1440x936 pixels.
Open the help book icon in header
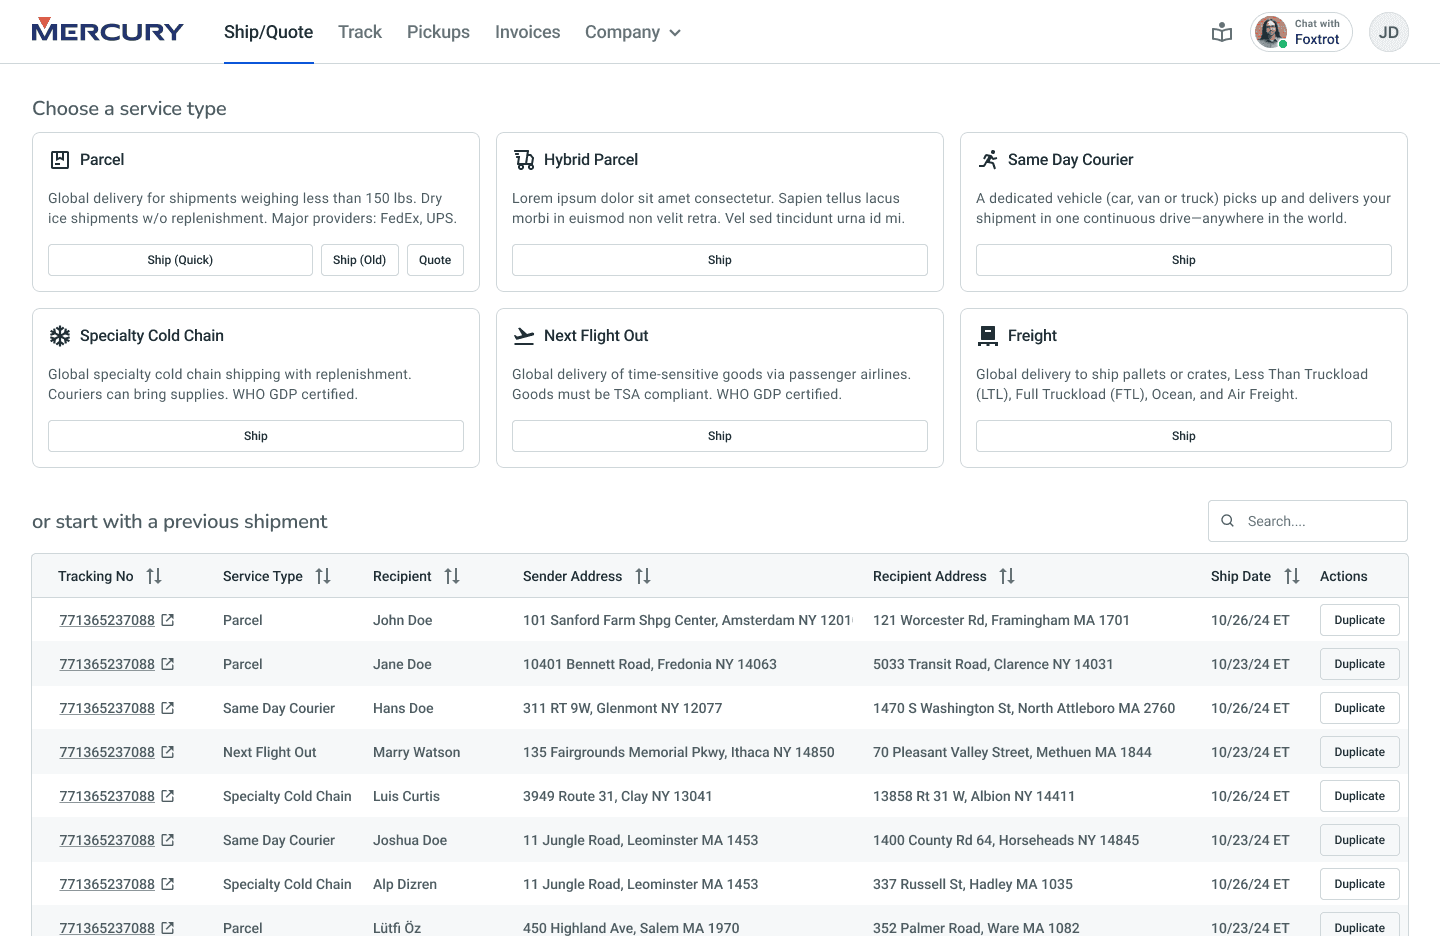coord(1222,32)
